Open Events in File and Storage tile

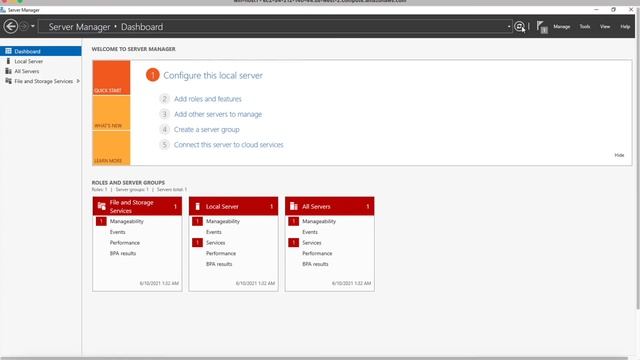coord(118,232)
